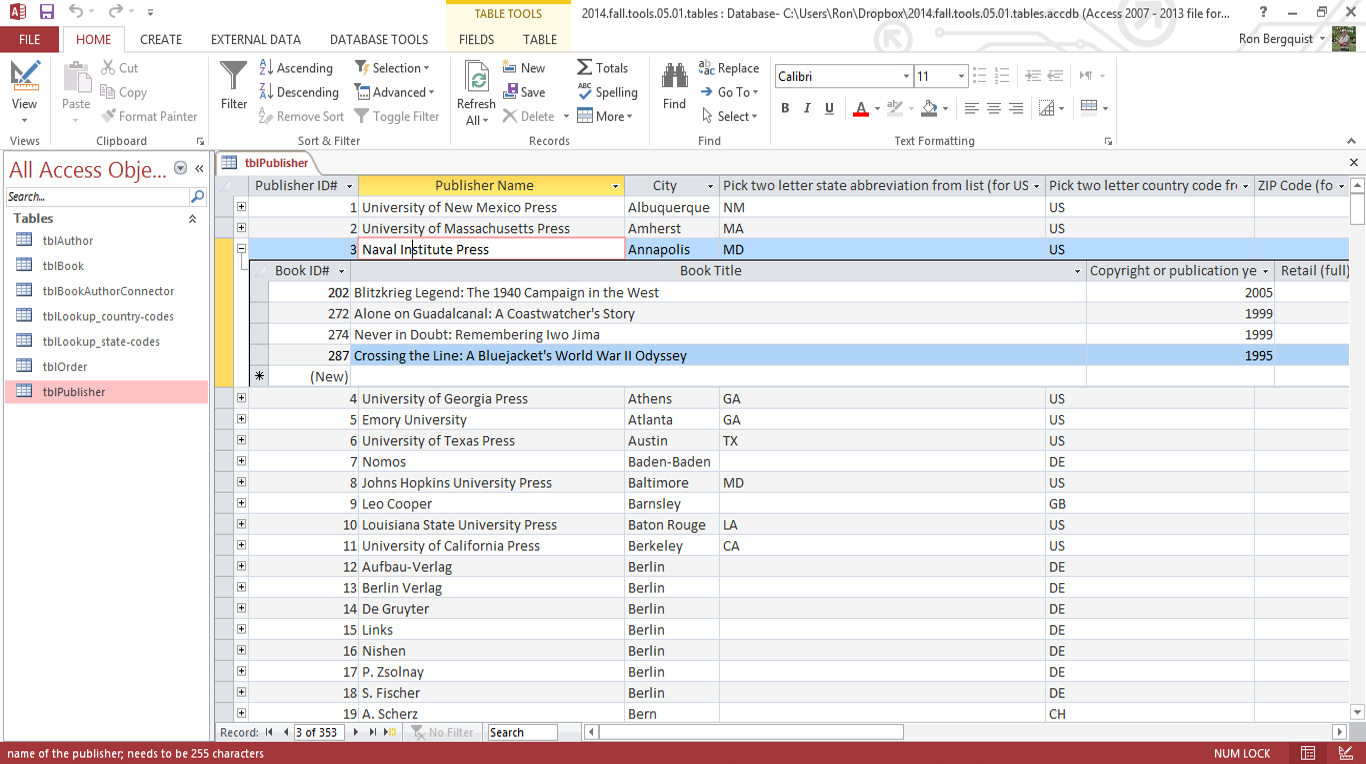This screenshot has width=1366, height=764.
Task: Click the Ron Bergquist account name
Action: click(1277, 39)
